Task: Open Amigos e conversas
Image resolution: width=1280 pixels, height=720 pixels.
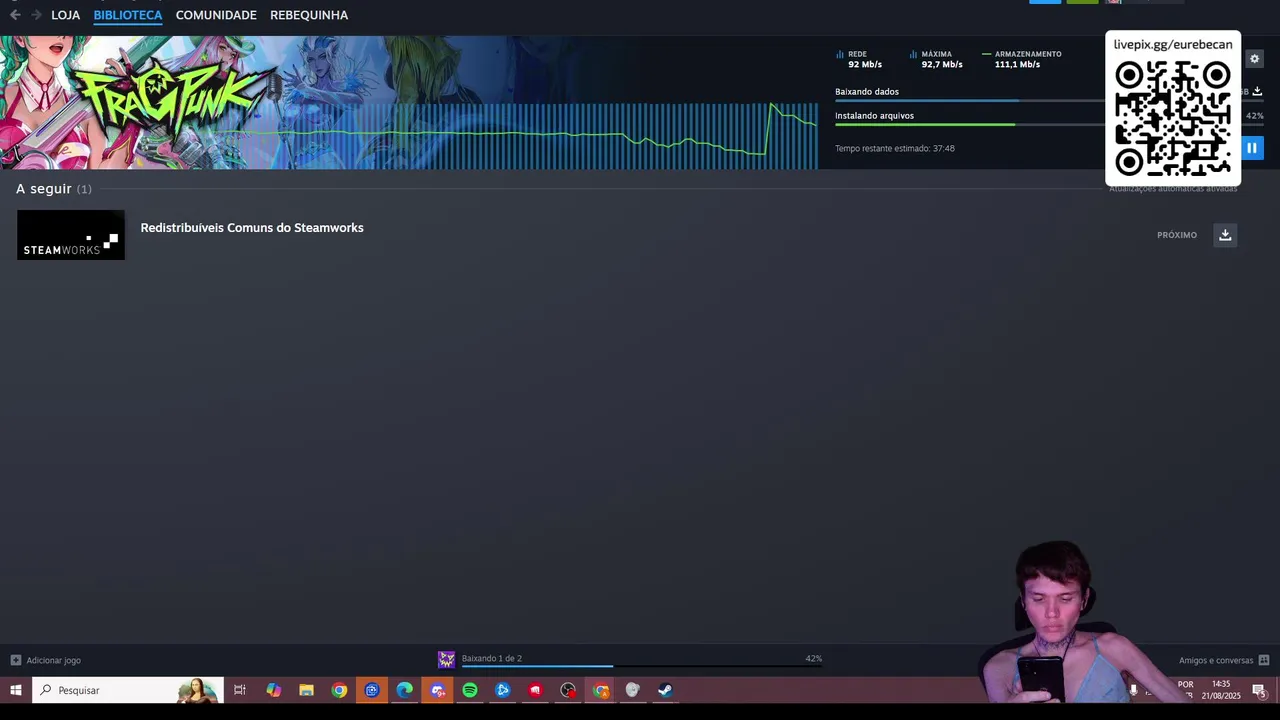Action: [x=1224, y=660]
